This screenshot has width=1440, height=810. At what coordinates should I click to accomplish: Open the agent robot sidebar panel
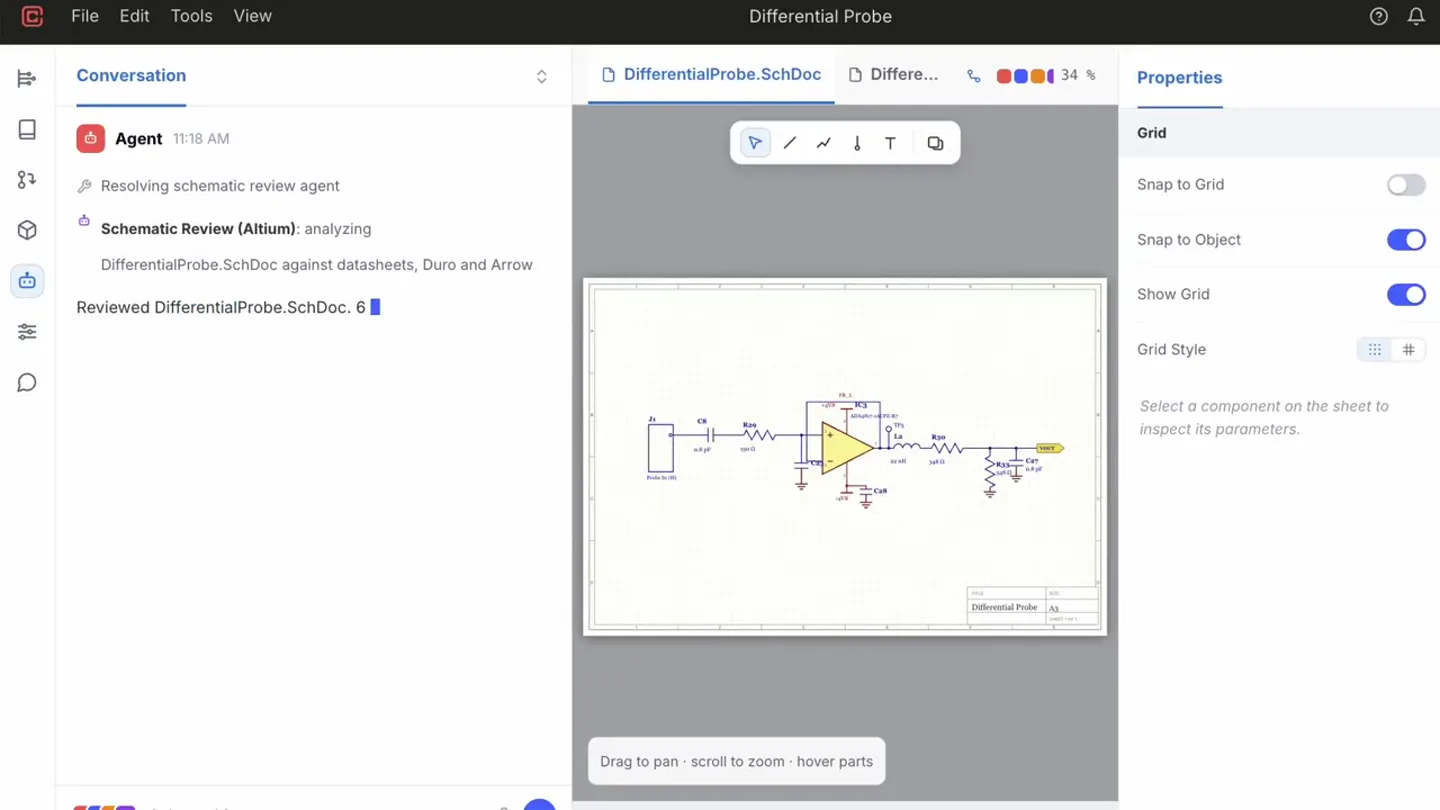(x=27, y=281)
